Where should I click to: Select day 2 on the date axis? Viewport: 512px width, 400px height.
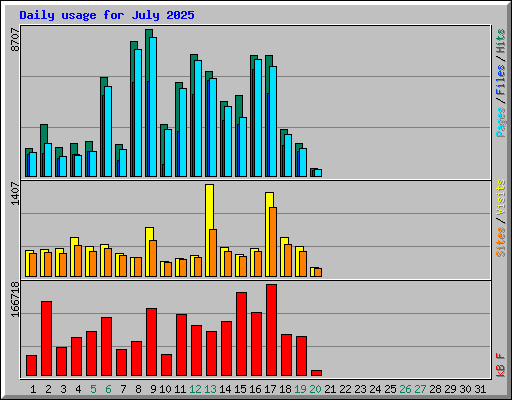click(x=48, y=389)
